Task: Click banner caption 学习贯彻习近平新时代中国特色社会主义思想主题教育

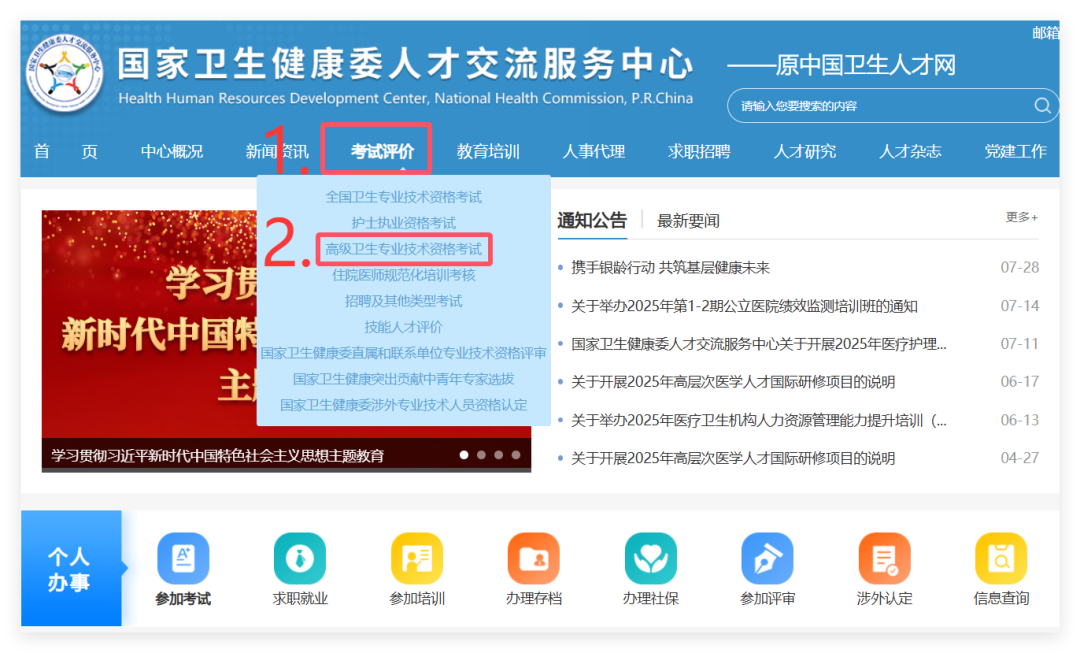Action: point(217,455)
